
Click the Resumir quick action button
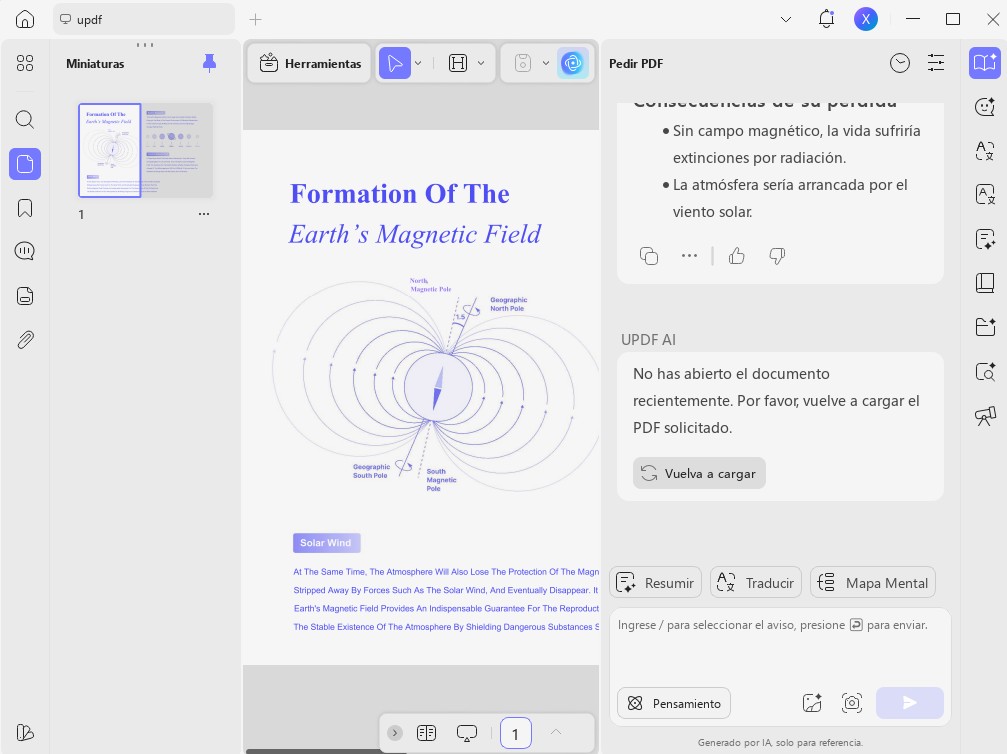click(x=655, y=583)
